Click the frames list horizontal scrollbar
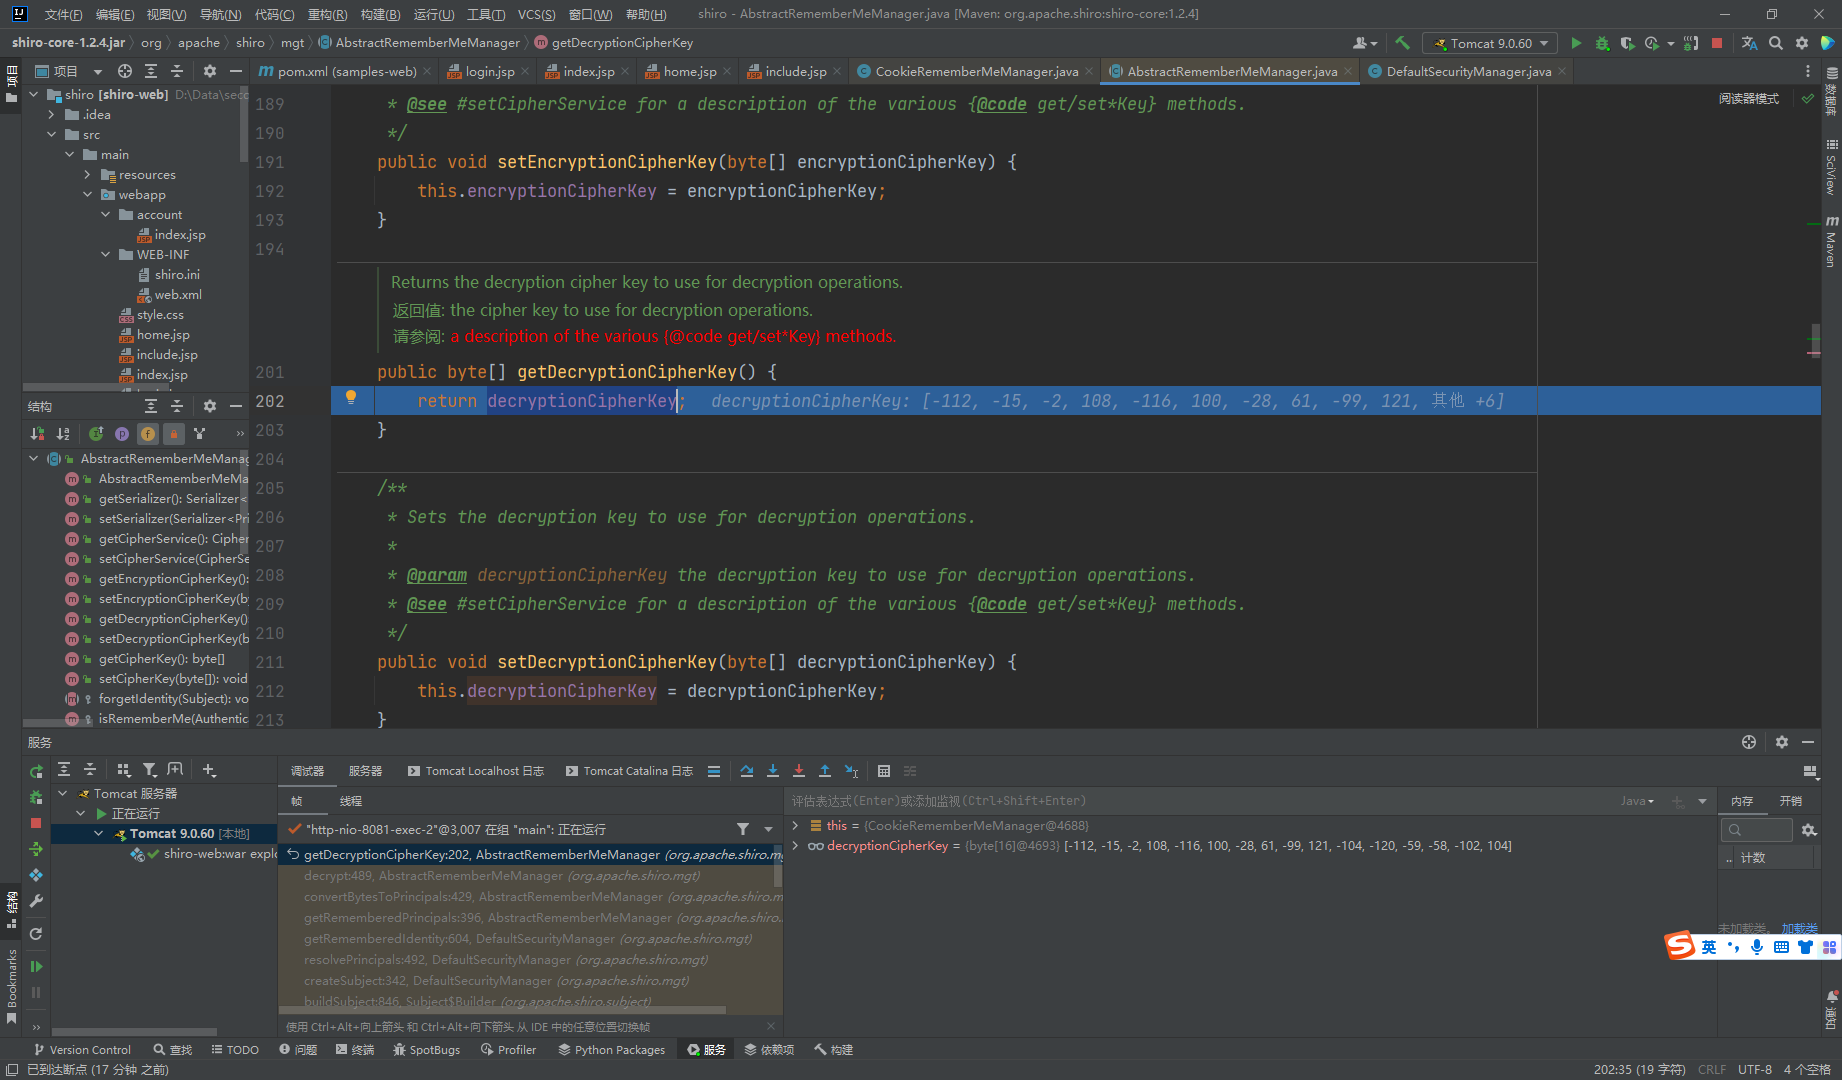The image size is (1842, 1080). [503, 1010]
